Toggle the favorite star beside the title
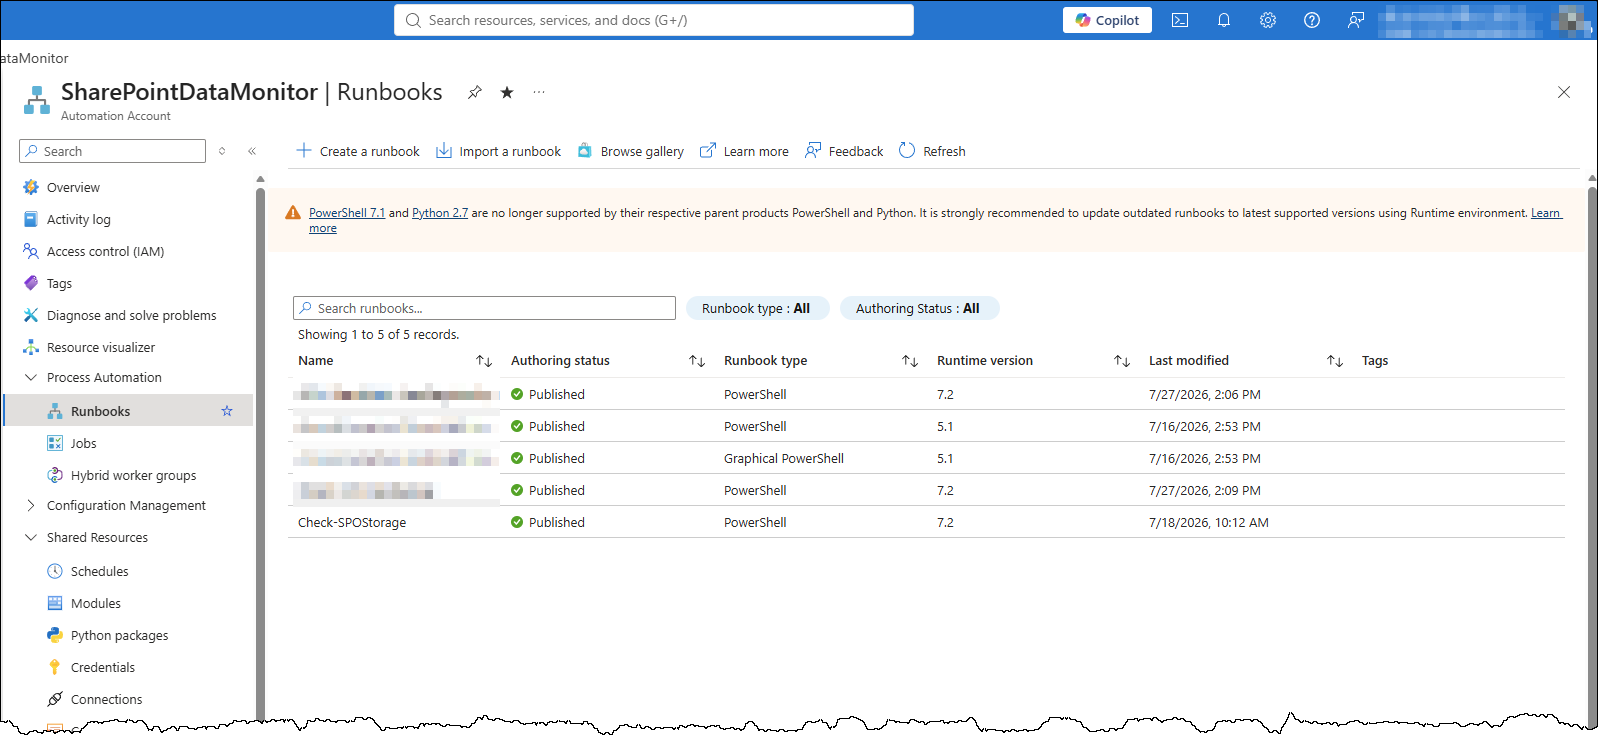 tap(507, 92)
